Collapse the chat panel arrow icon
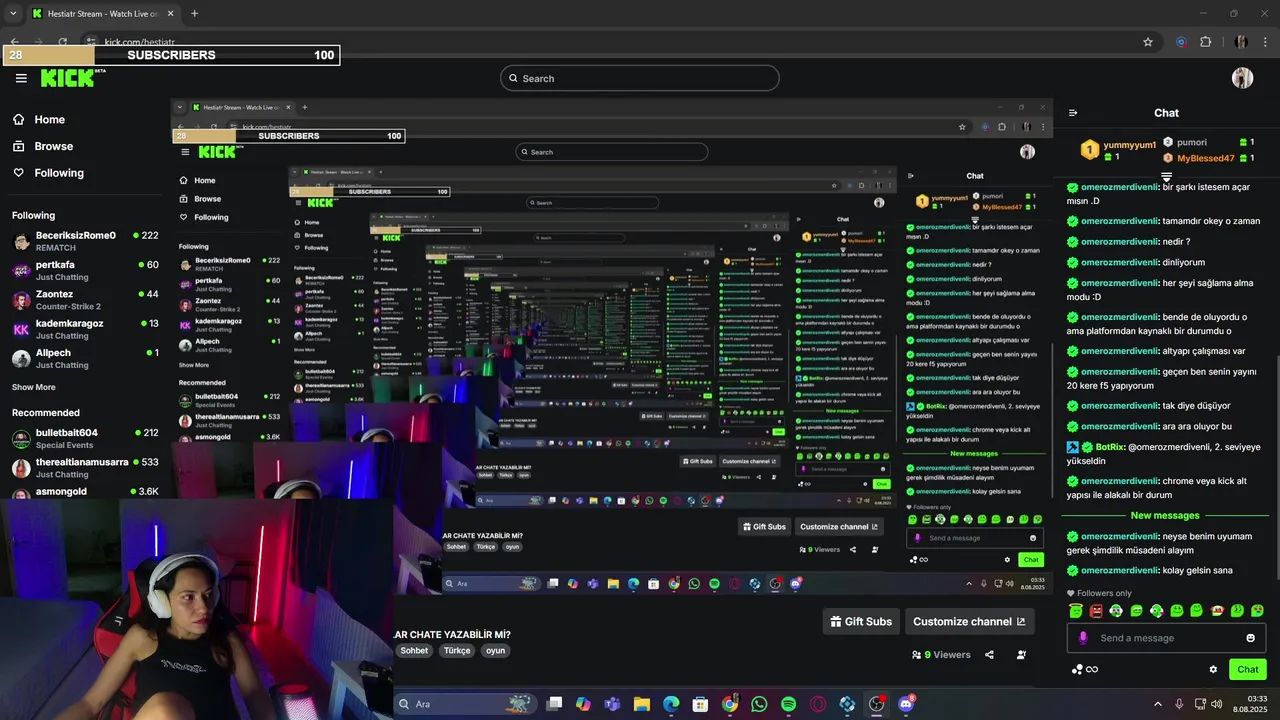This screenshot has width=1280, height=720. 1073,113
